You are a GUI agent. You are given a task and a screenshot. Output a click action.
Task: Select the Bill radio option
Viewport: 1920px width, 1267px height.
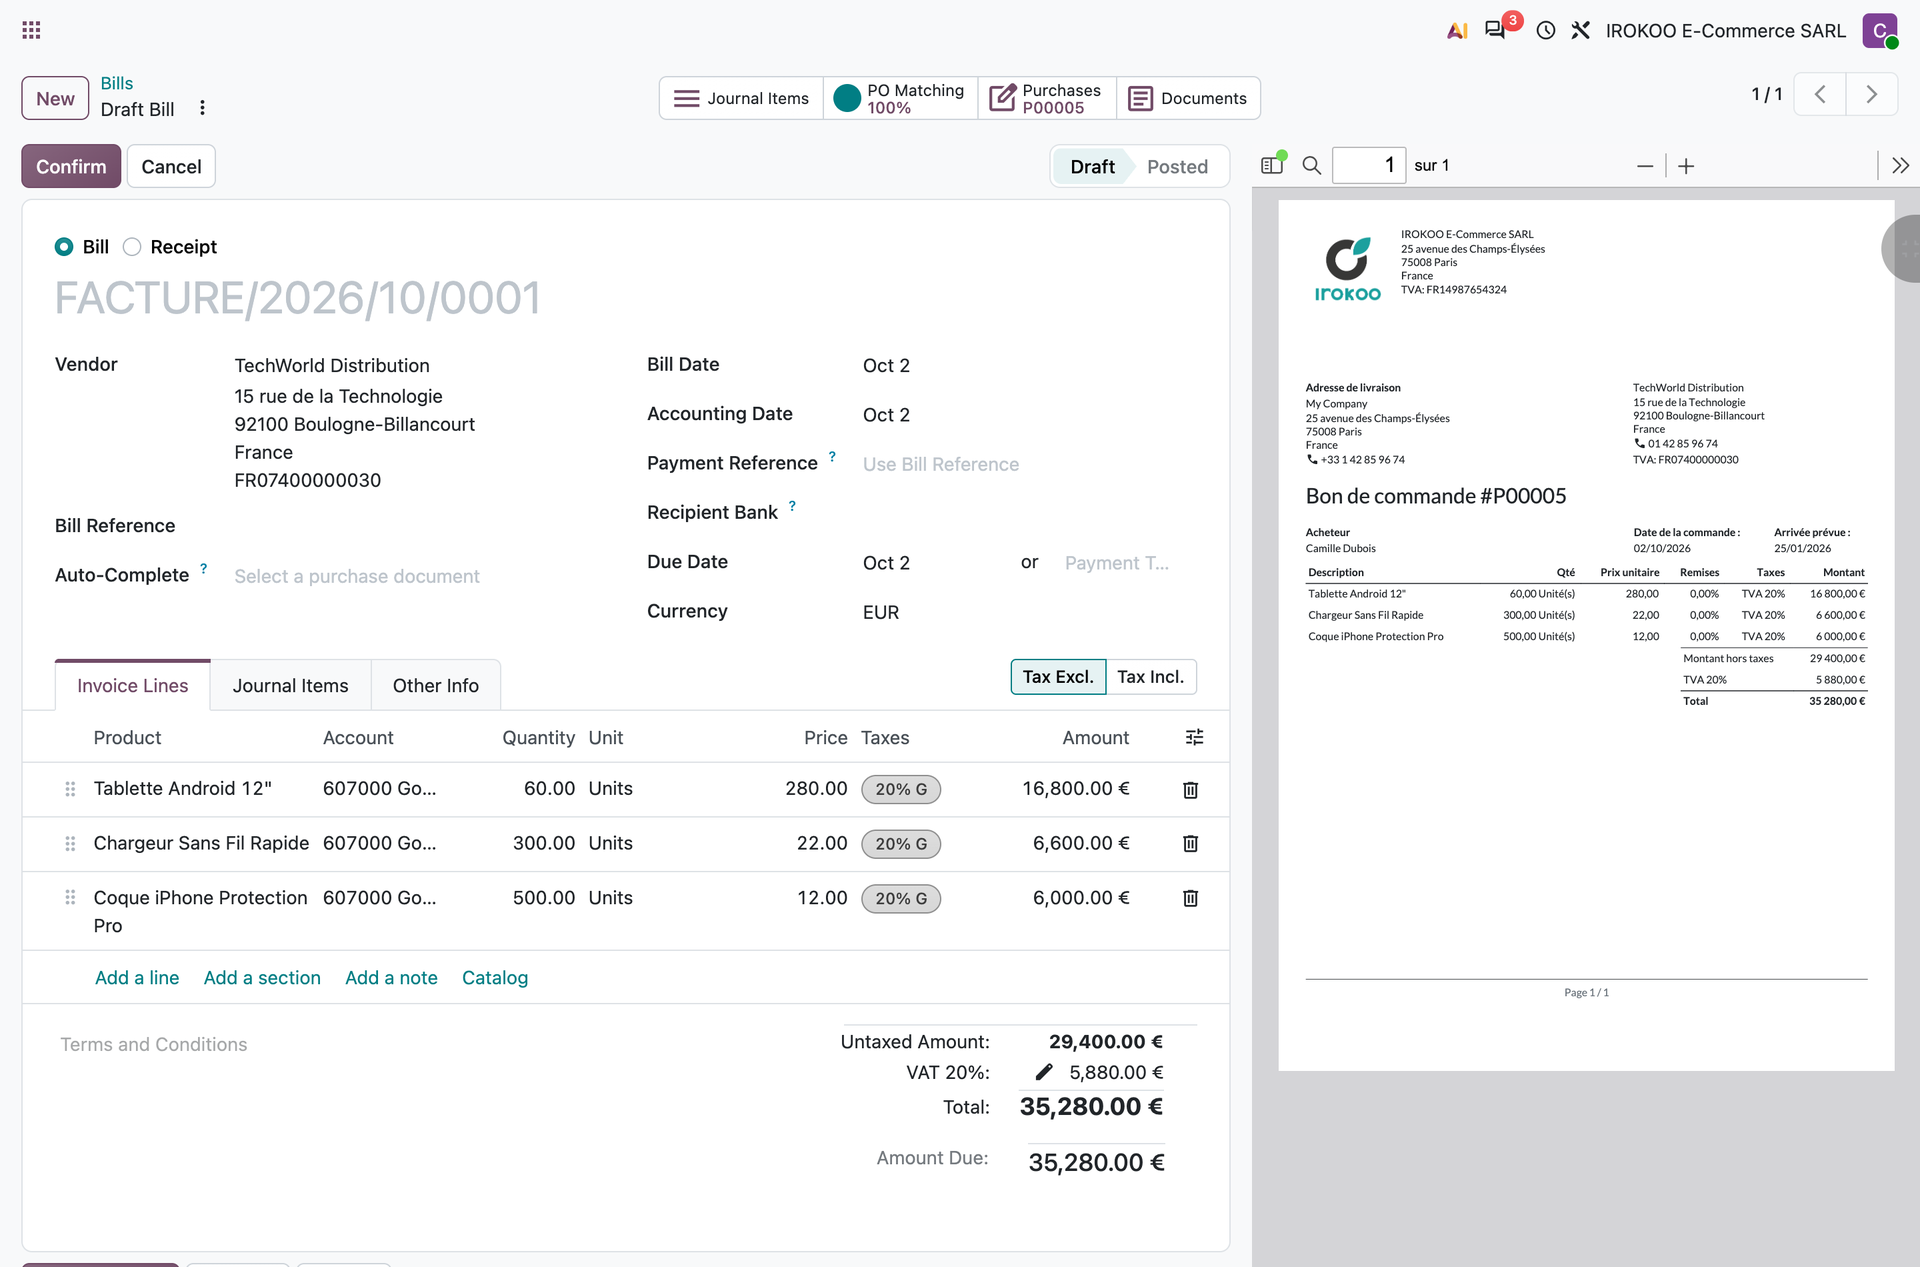click(x=64, y=247)
